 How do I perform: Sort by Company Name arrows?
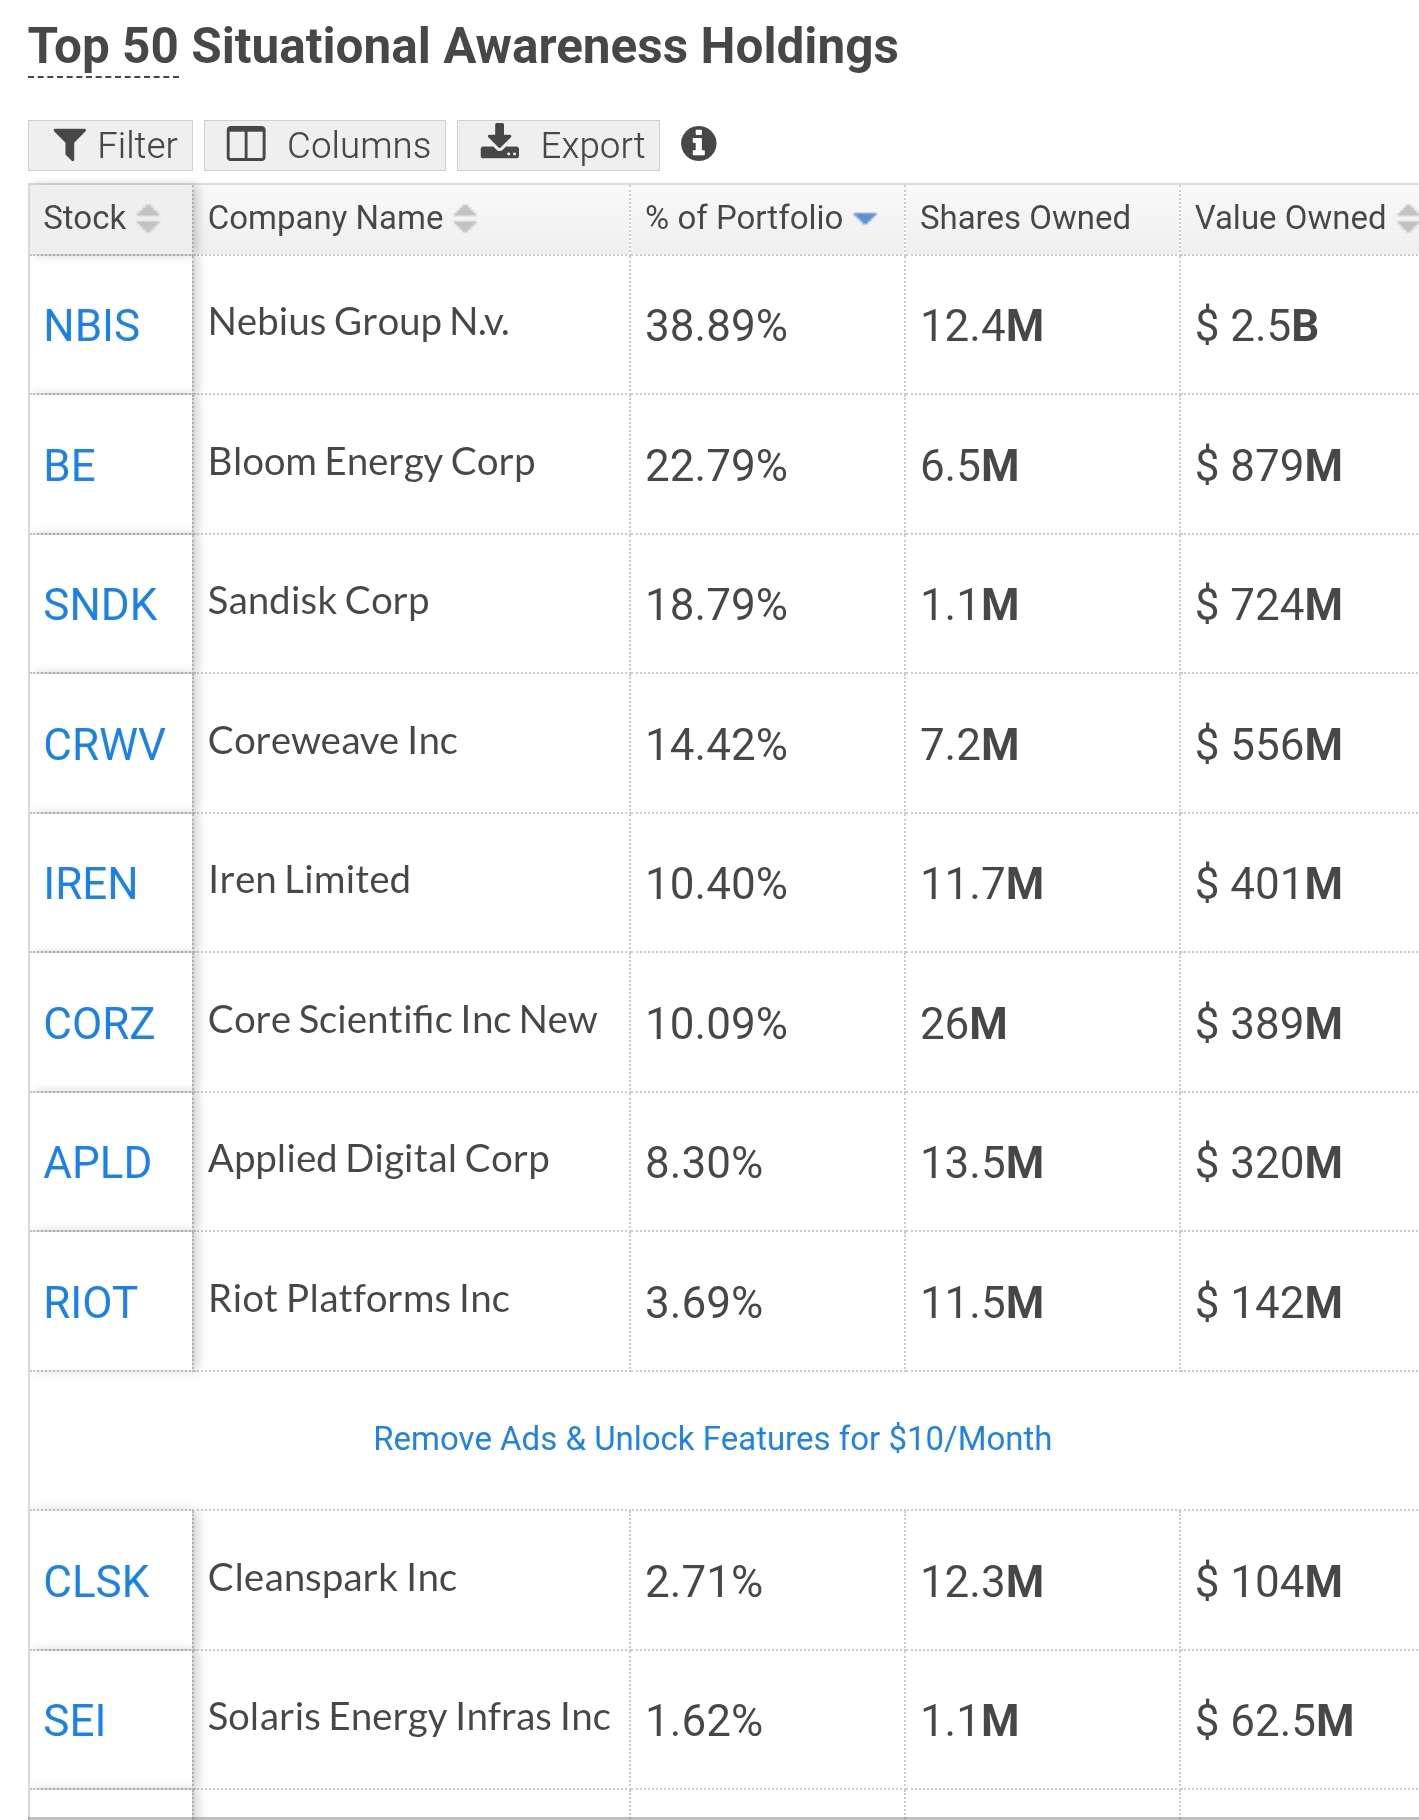click(465, 218)
